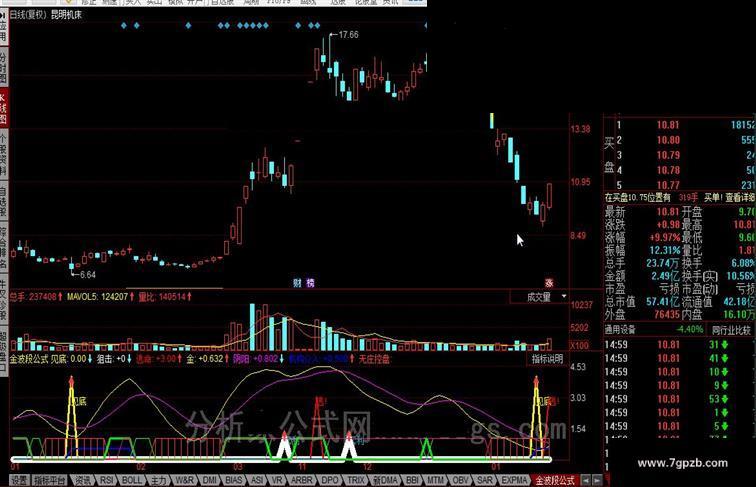756x487 pixels.
Task: Click the first 14:59 trade record row
Action: (x=680, y=345)
